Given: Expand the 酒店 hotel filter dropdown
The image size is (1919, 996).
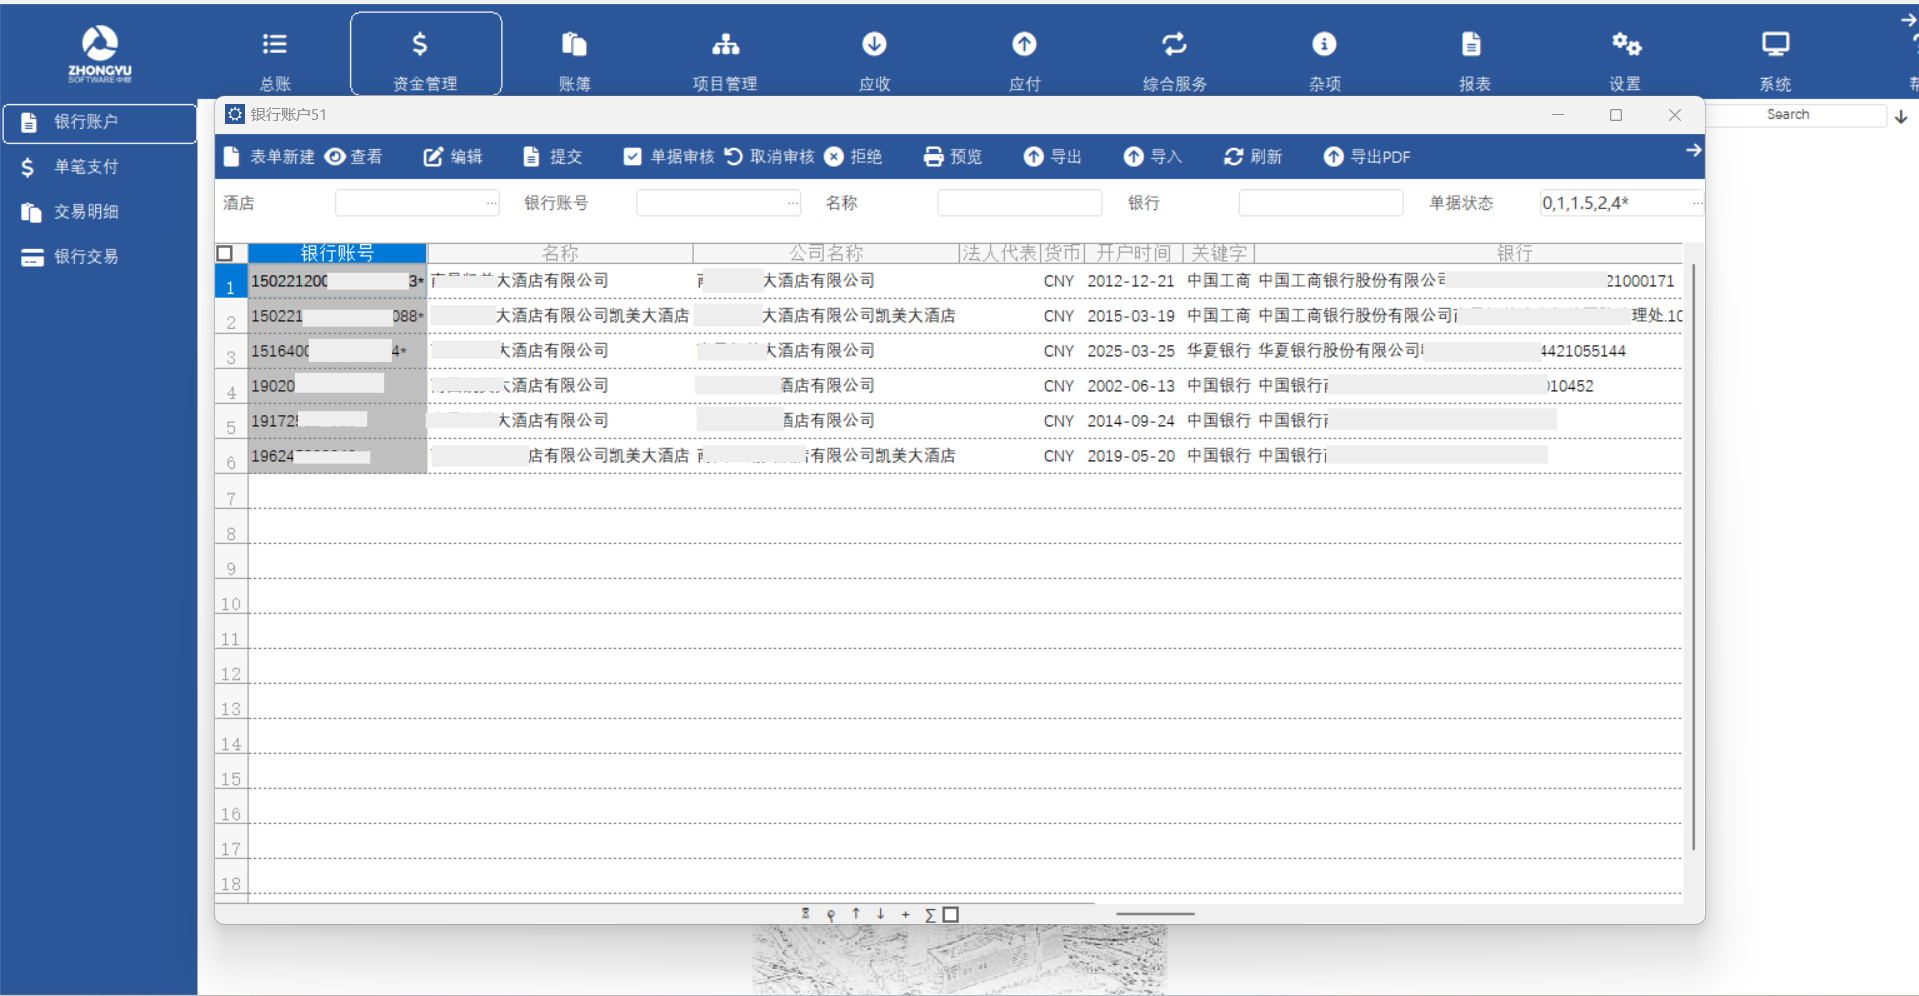Looking at the screenshot, I should click(491, 203).
